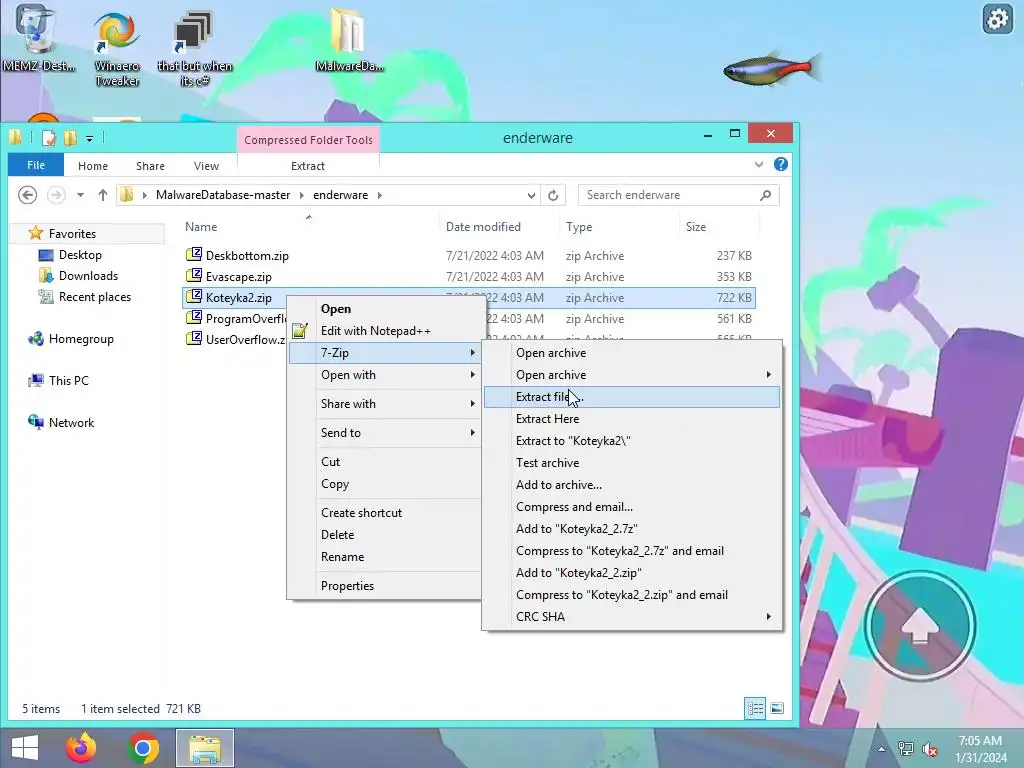Click the Properties quick access toolbar icon
The width and height of the screenshot is (1024, 768).
pos(48,138)
